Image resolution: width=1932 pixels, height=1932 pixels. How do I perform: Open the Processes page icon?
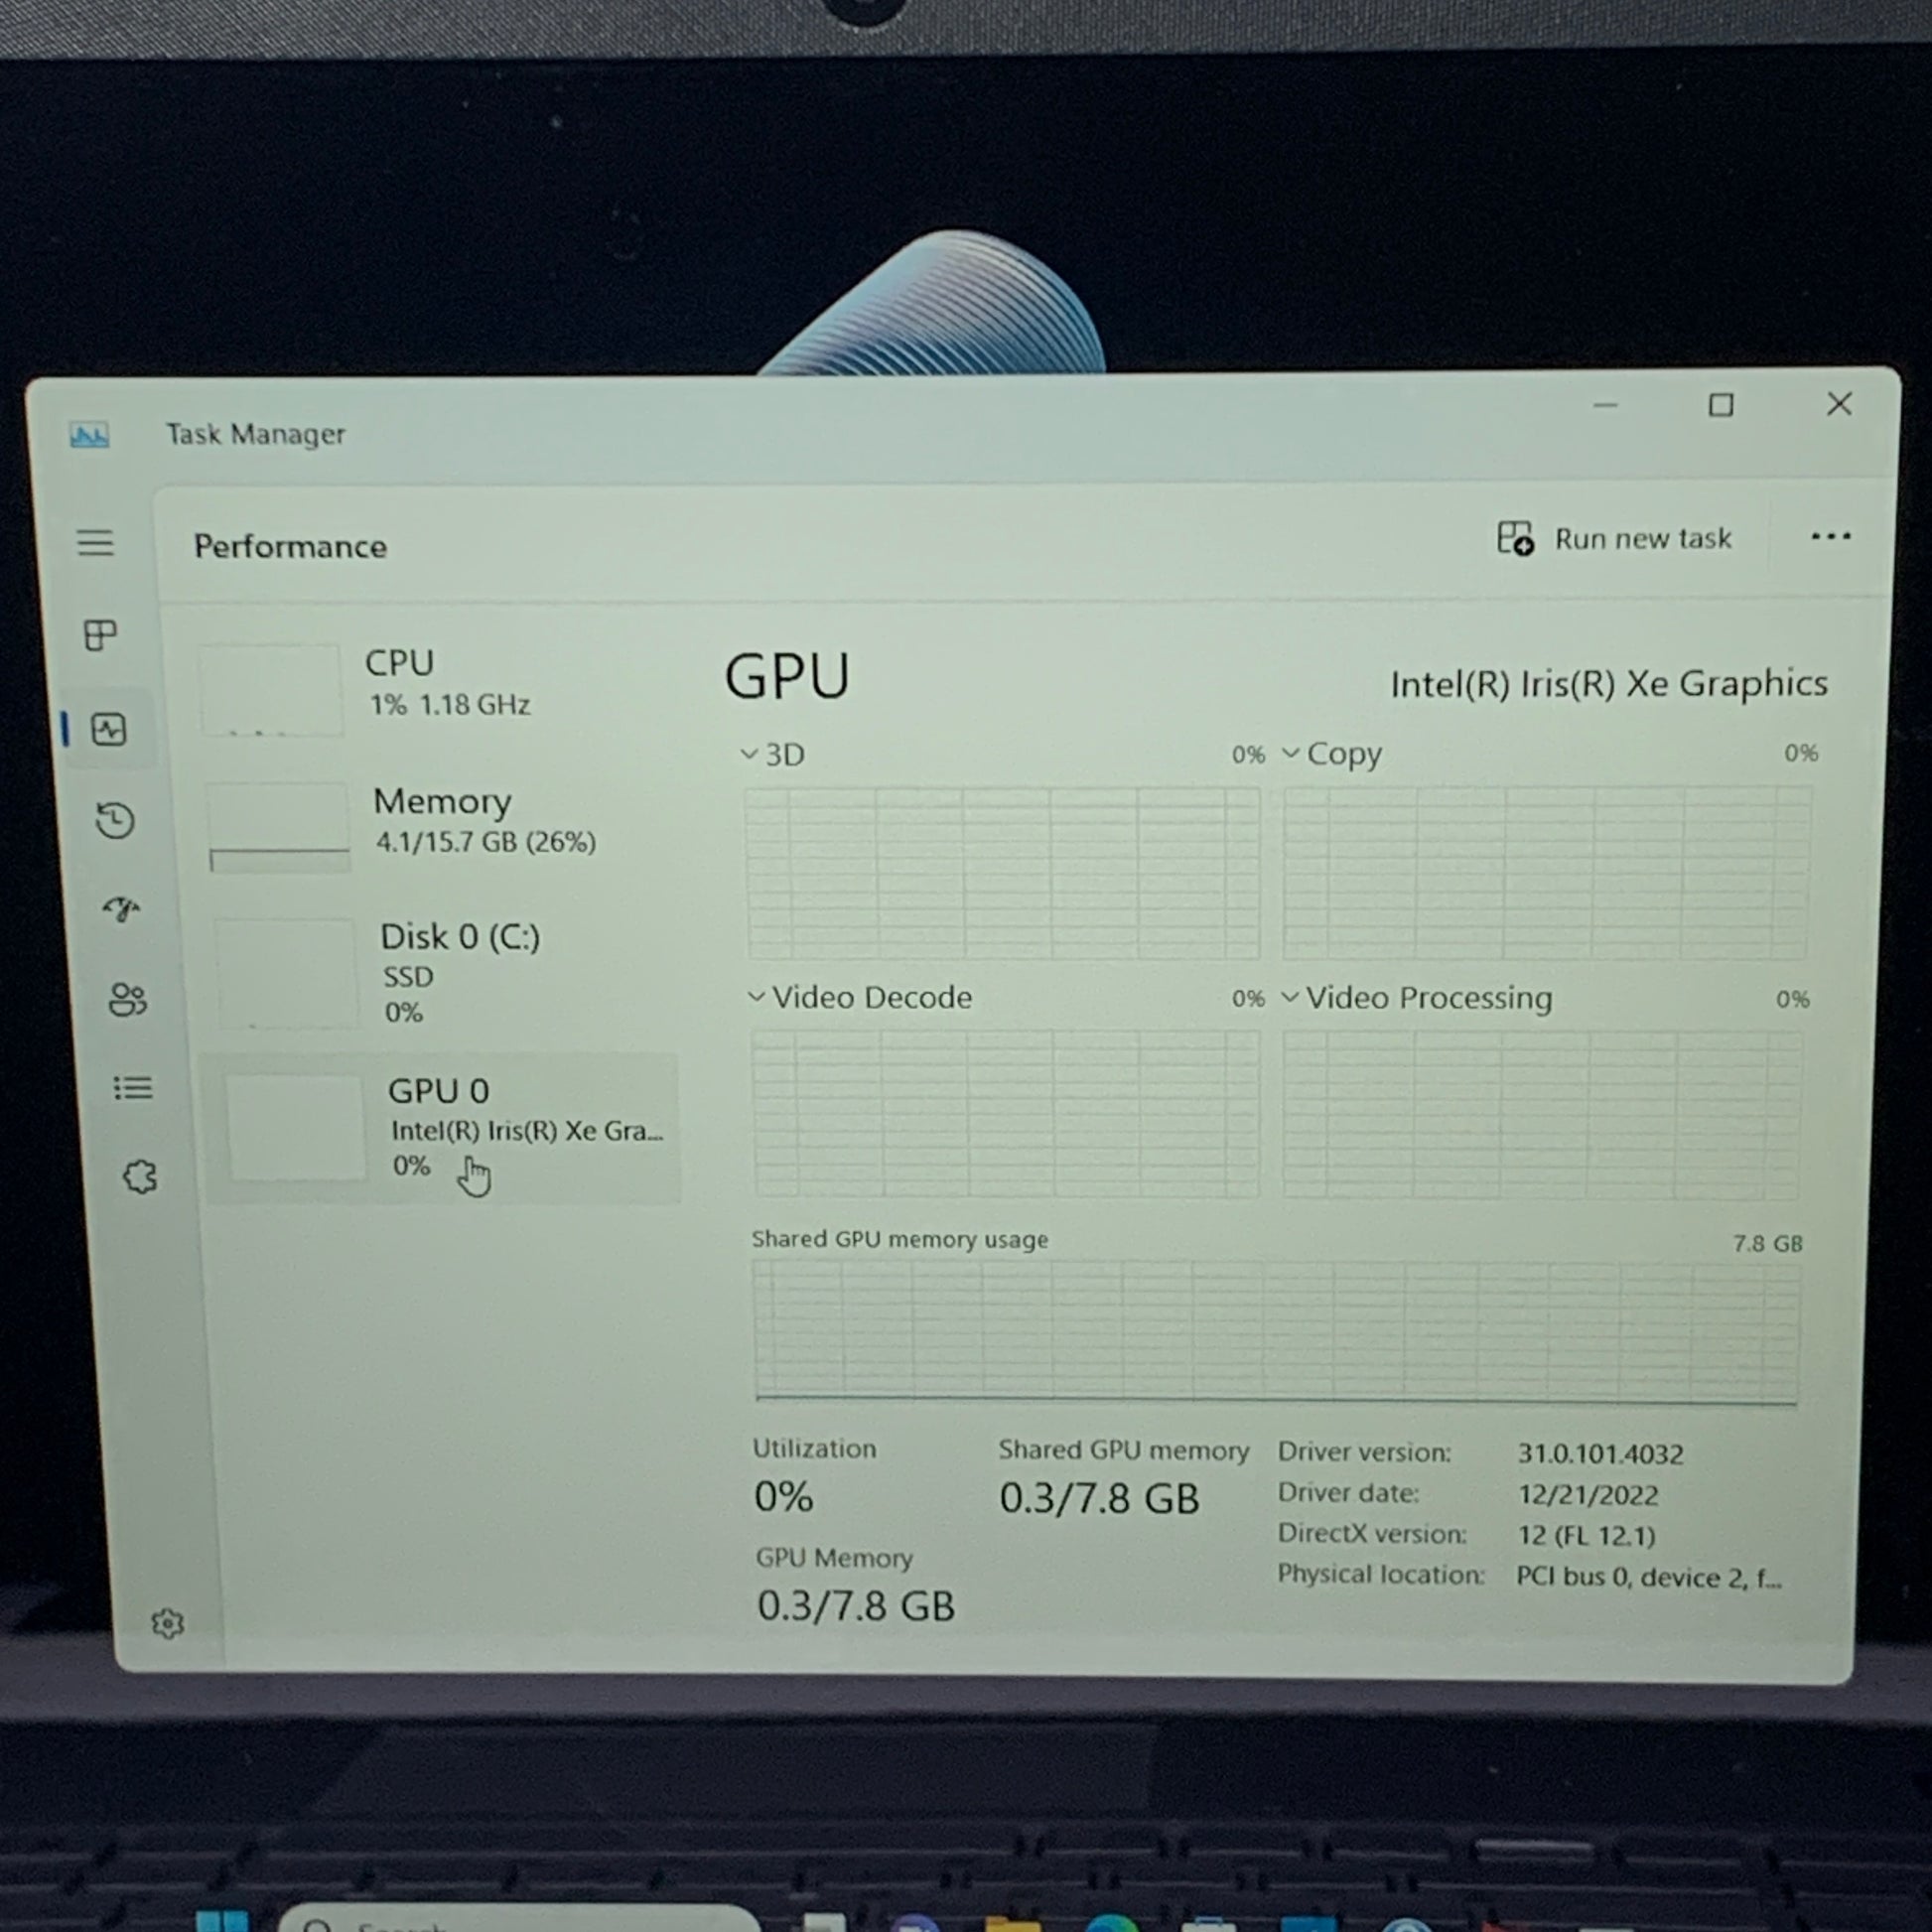[x=100, y=634]
